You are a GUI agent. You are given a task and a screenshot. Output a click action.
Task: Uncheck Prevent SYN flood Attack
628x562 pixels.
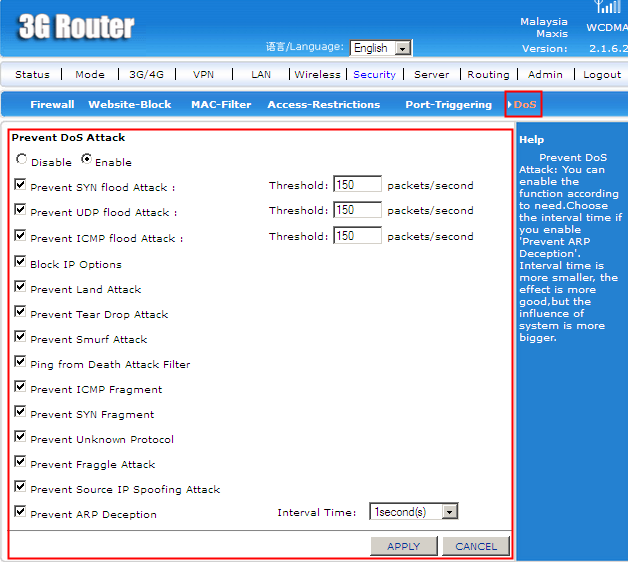pyautogui.click(x=21, y=185)
